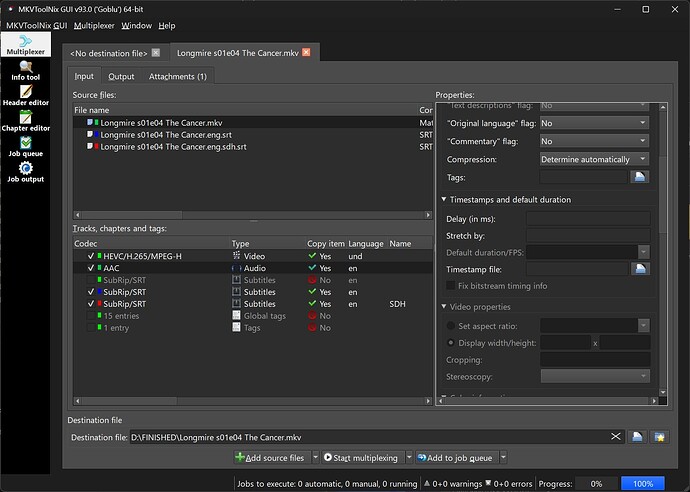Close the Longmire s01e04 The Cancer.mkv tab
Screen dimensions: 690x492
click(306, 52)
